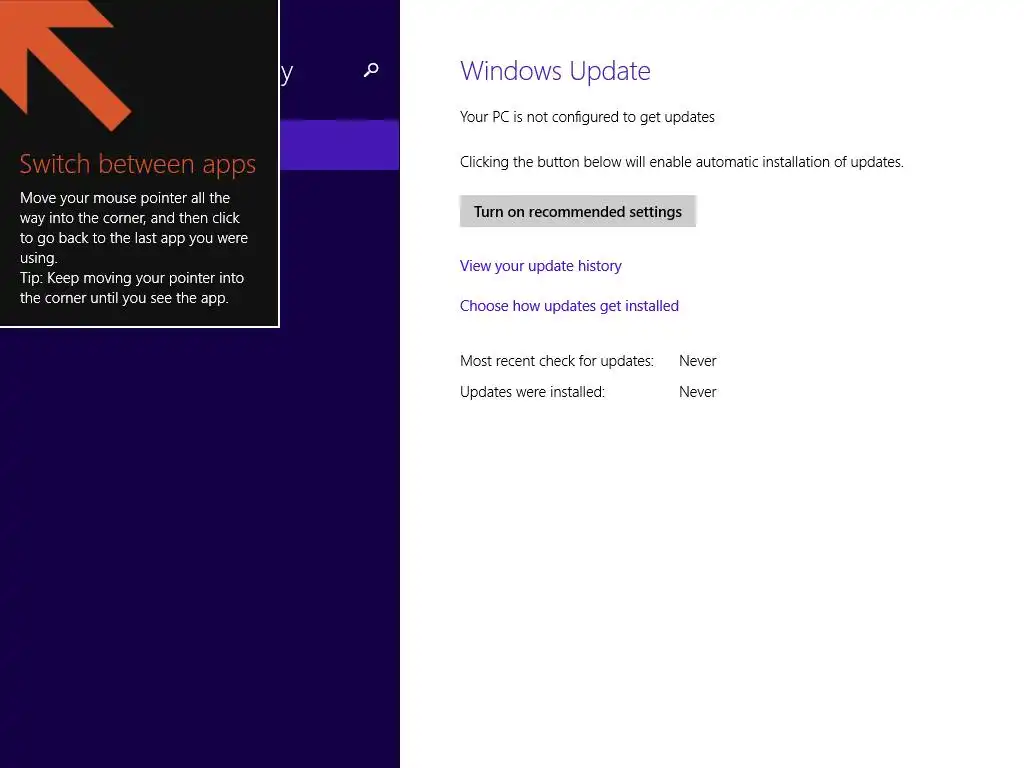Click 'Updates were installed:' label
The image size is (1024, 768).
point(532,392)
